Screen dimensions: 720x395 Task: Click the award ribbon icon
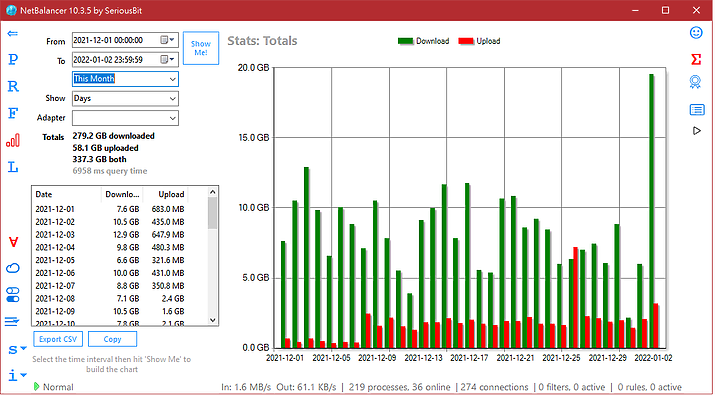point(695,82)
